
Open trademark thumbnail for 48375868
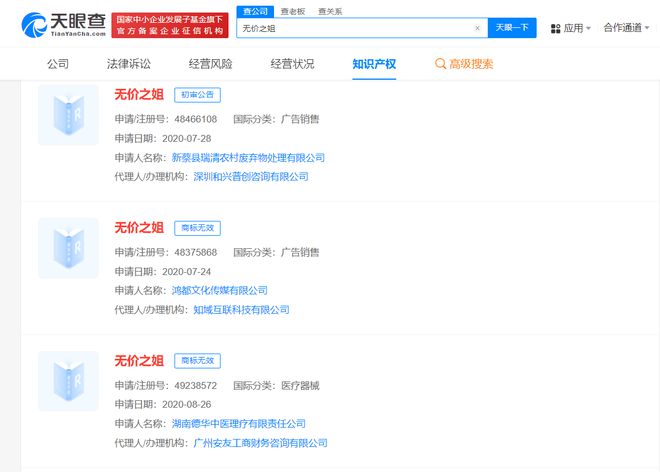[68, 248]
